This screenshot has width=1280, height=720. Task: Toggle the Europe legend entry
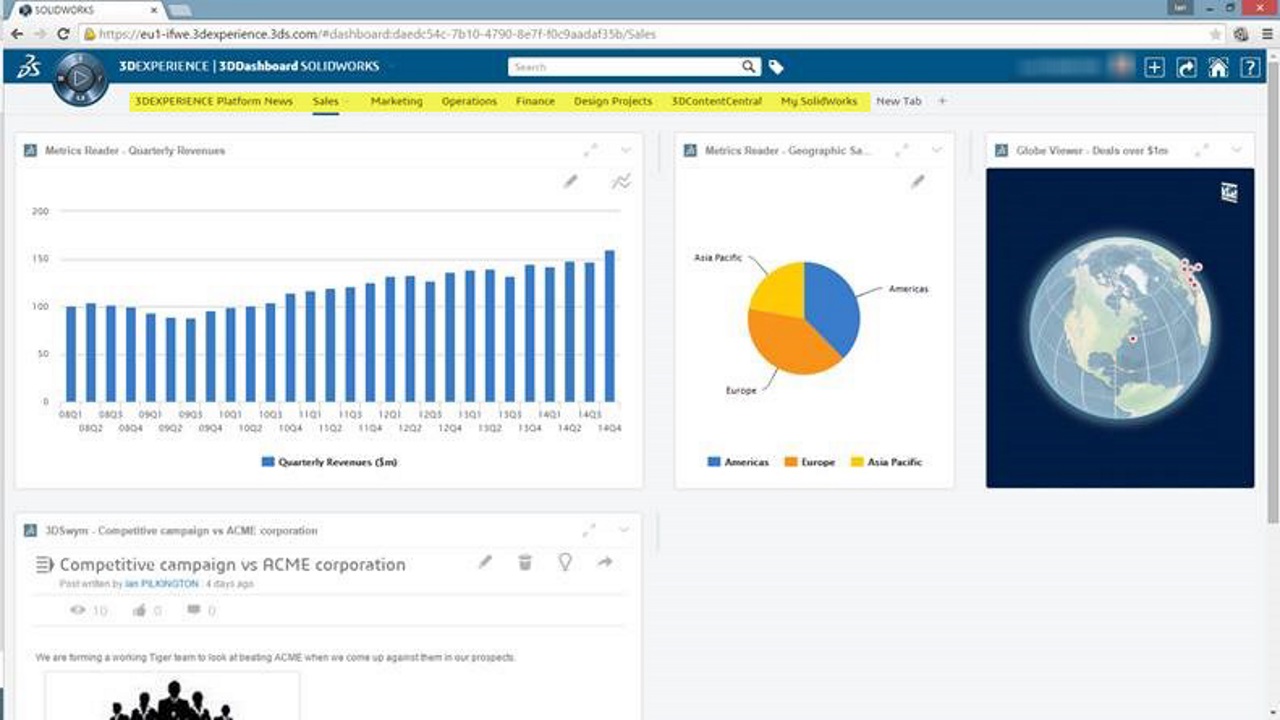809,462
